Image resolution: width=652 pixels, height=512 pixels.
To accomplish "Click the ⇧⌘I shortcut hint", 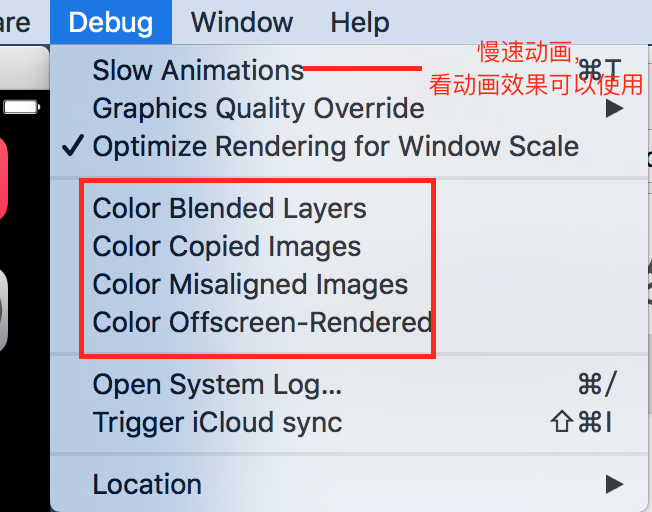I will pyautogui.click(x=582, y=422).
